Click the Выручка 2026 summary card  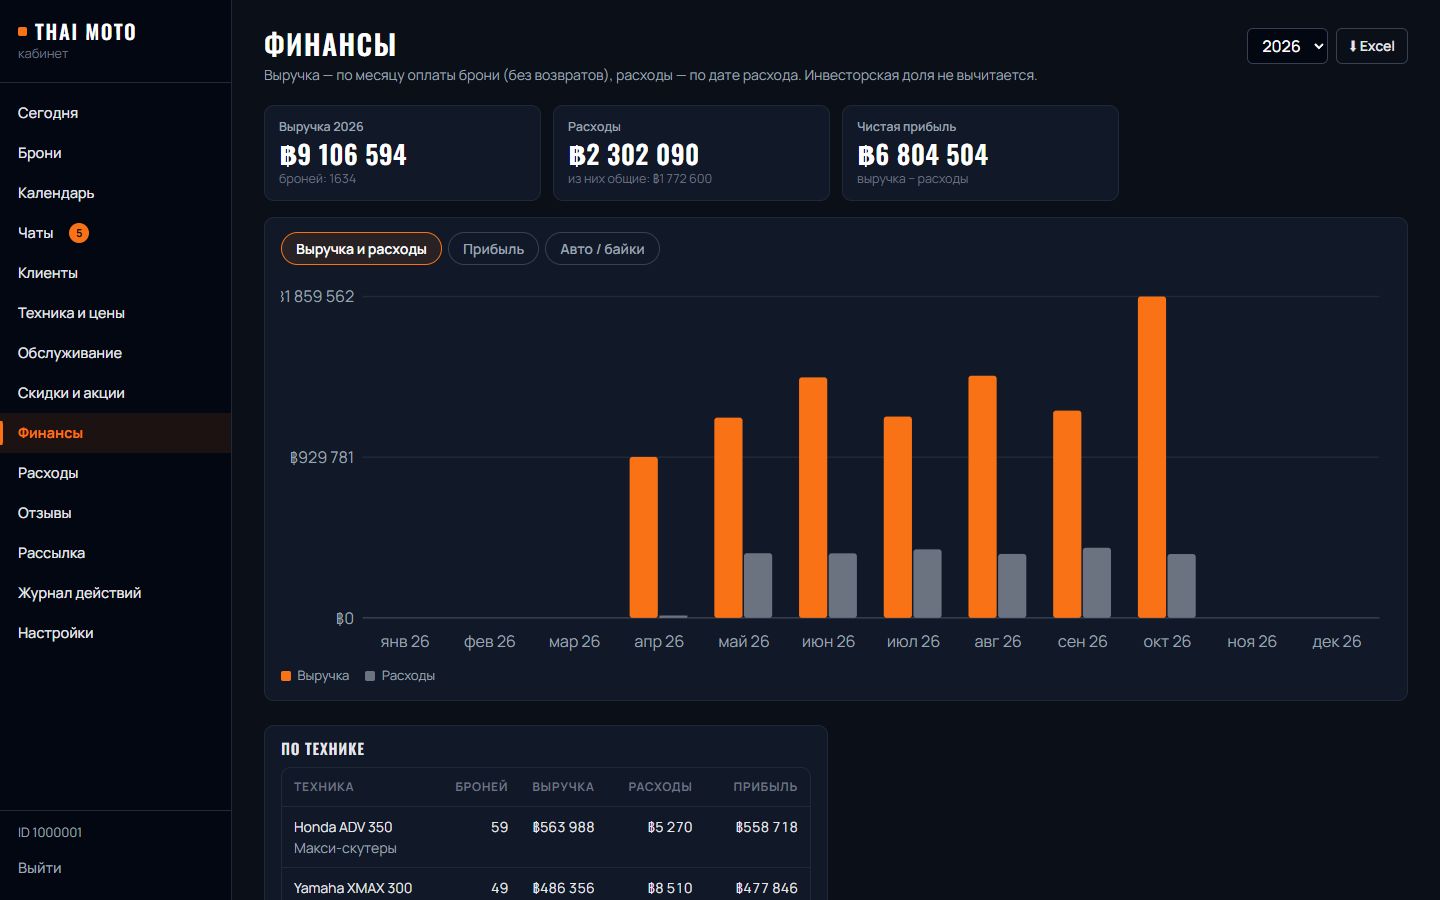click(x=402, y=153)
